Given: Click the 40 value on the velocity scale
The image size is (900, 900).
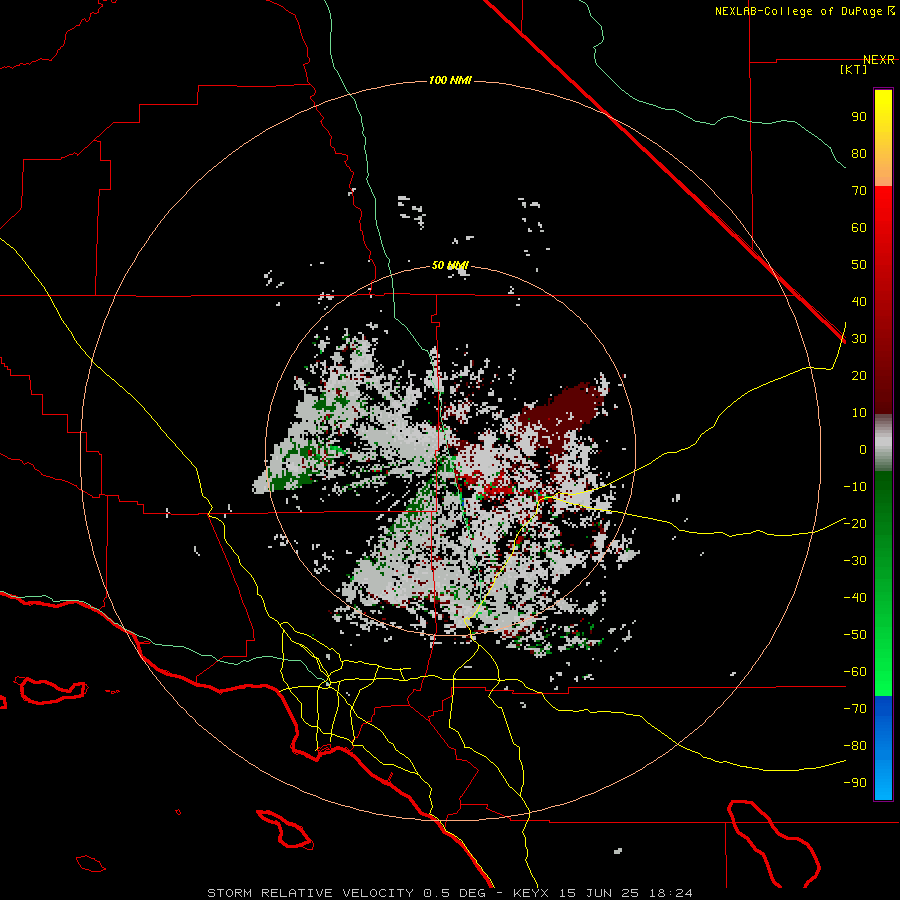Looking at the screenshot, I should [859, 301].
